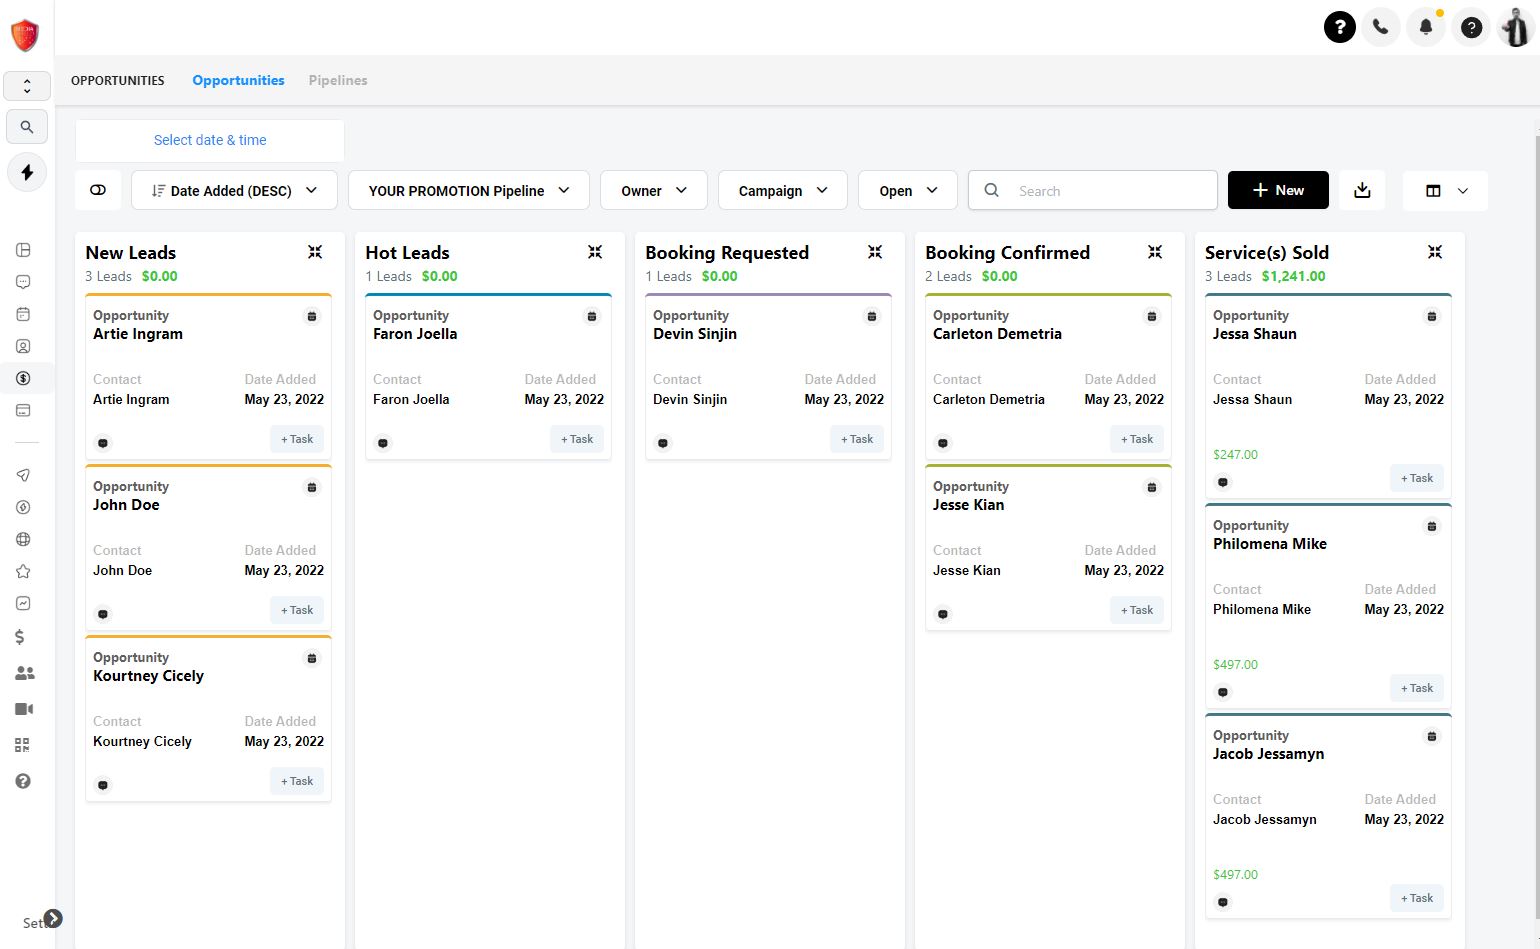Image resolution: width=1540 pixels, height=949 pixels.
Task: Open the YOUR PROMOTION Pipeline dropdown
Action: (x=468, y=190)
